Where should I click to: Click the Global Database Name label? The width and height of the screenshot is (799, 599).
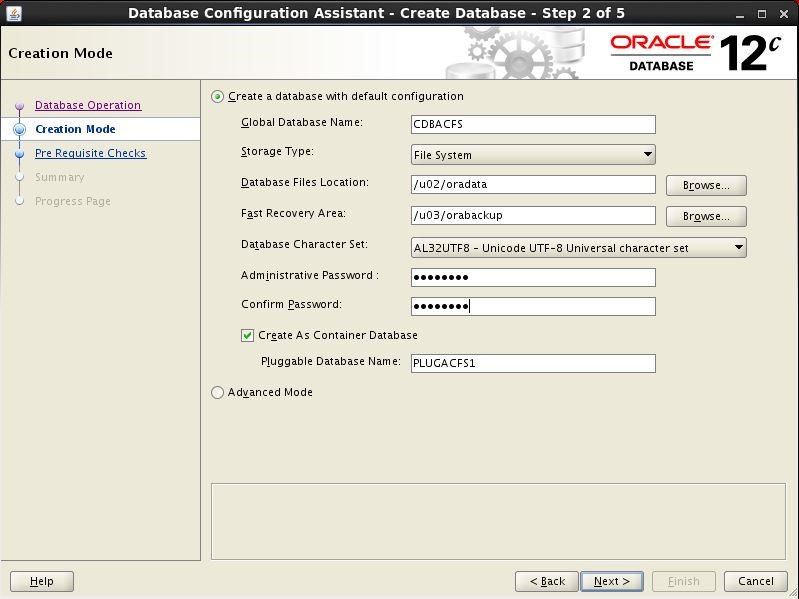tap(302, 122)
